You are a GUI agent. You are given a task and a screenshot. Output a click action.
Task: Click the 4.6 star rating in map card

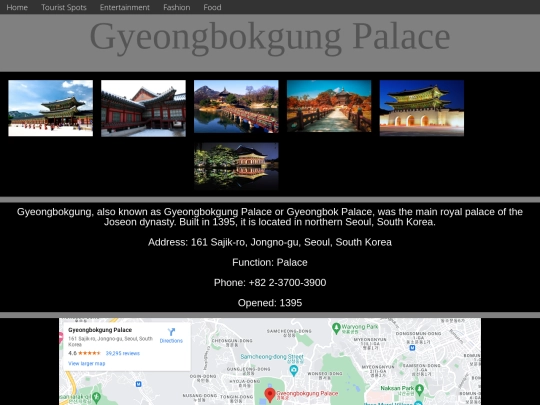(x=84, y=353)
